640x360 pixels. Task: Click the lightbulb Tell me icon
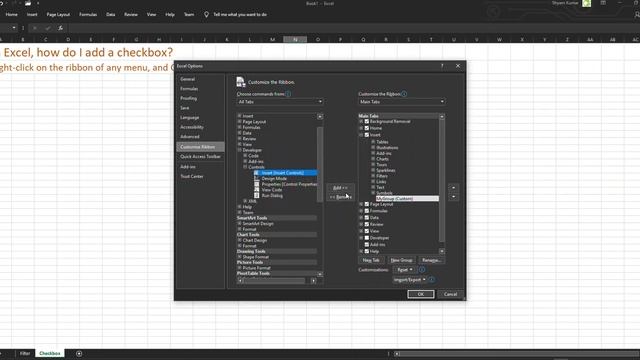pyautogui.click(x=206, y=15)
